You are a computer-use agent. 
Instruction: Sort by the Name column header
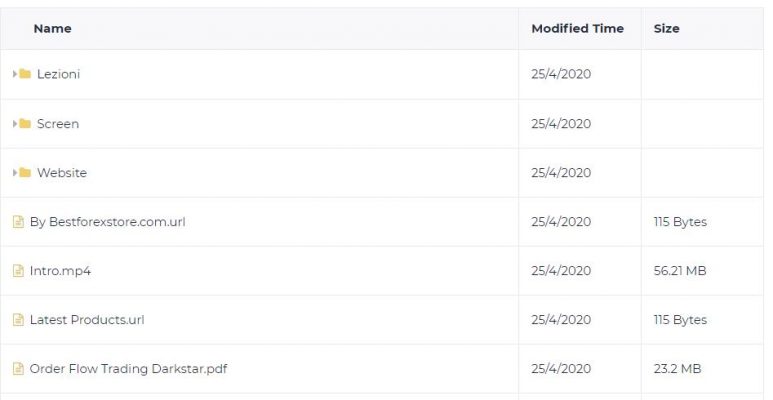click(x=52, y=29)
